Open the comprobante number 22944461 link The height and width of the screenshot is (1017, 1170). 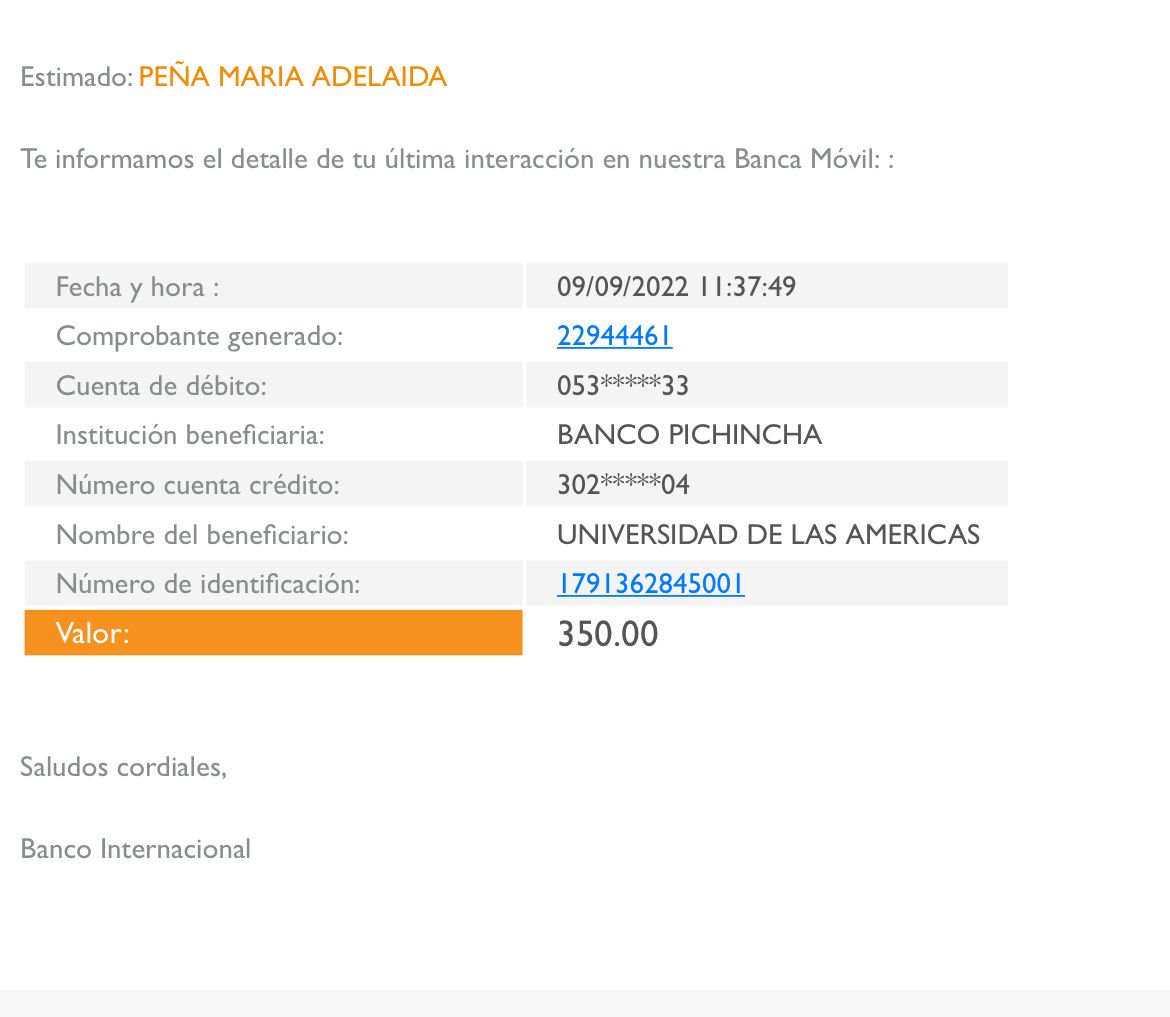(x=614, y=336)
